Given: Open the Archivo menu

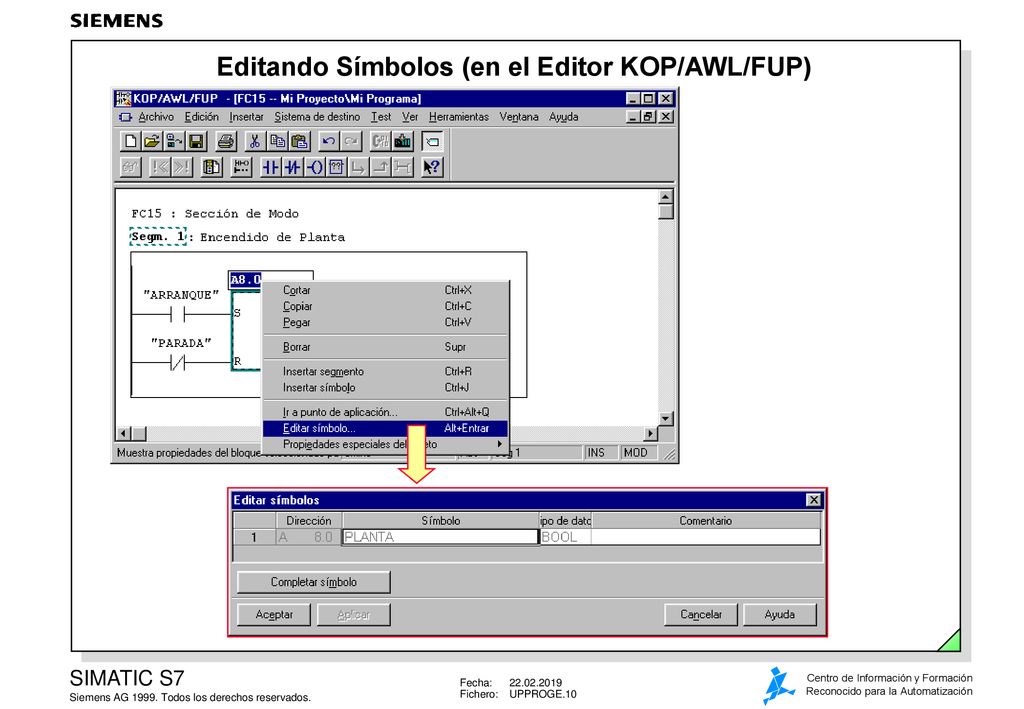Looking at the screenshot, I should [155, 117].
